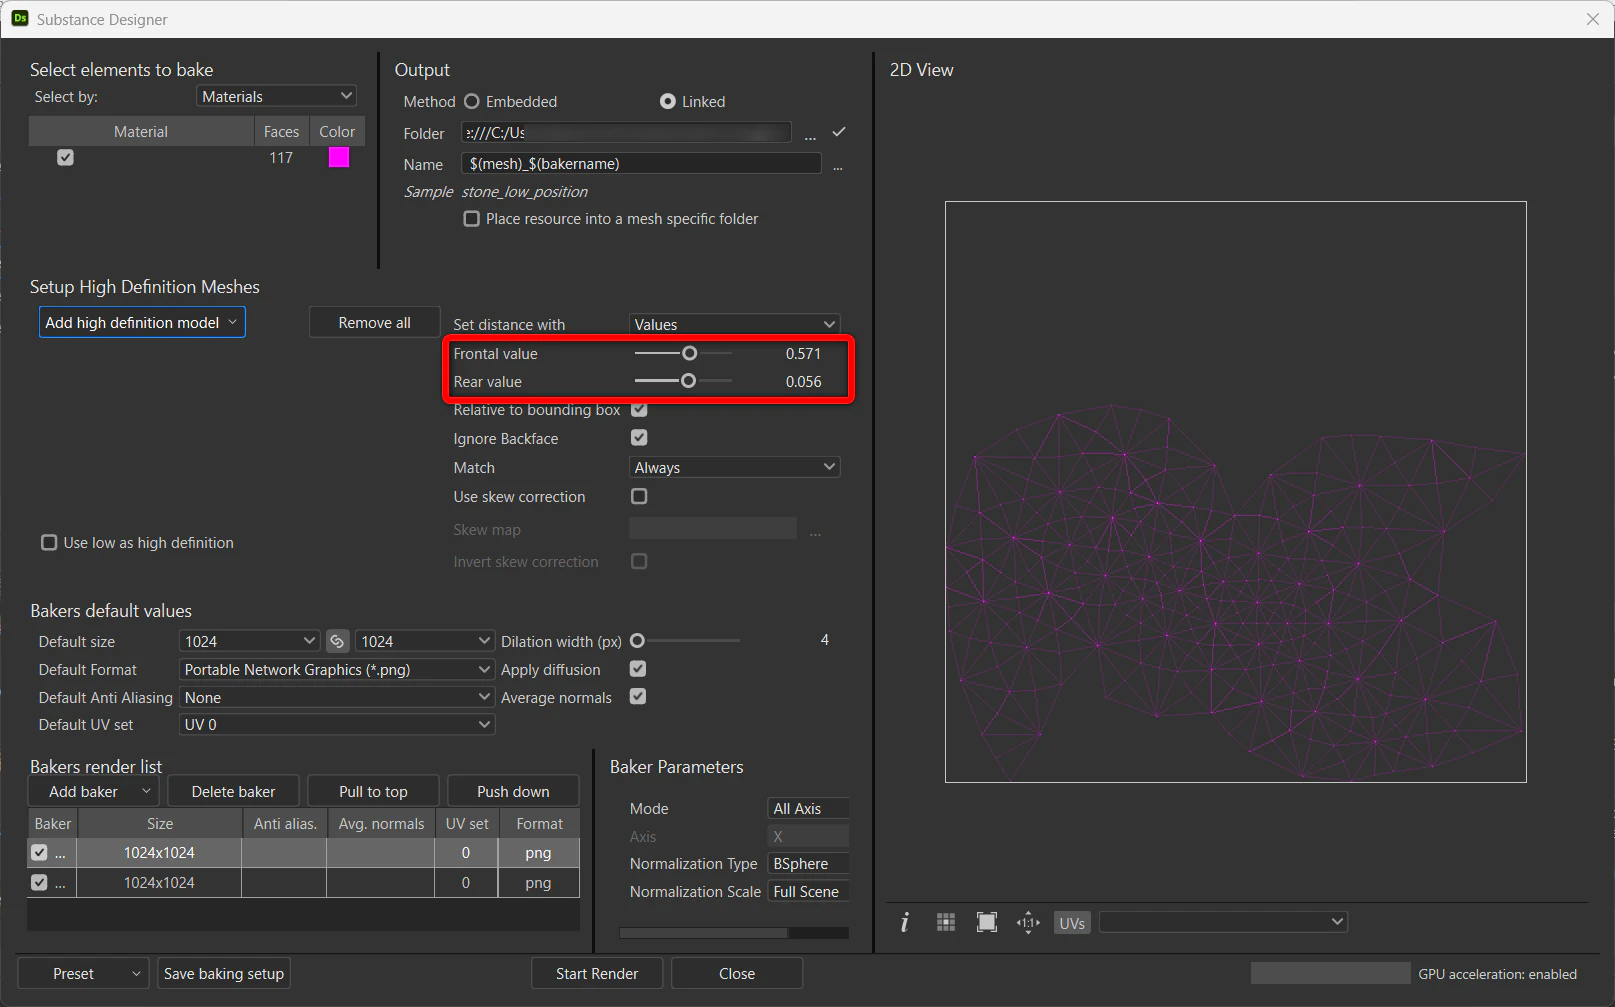
Task: Open the Set distance with Values dropdown
Action: click(x=735, y=325)
